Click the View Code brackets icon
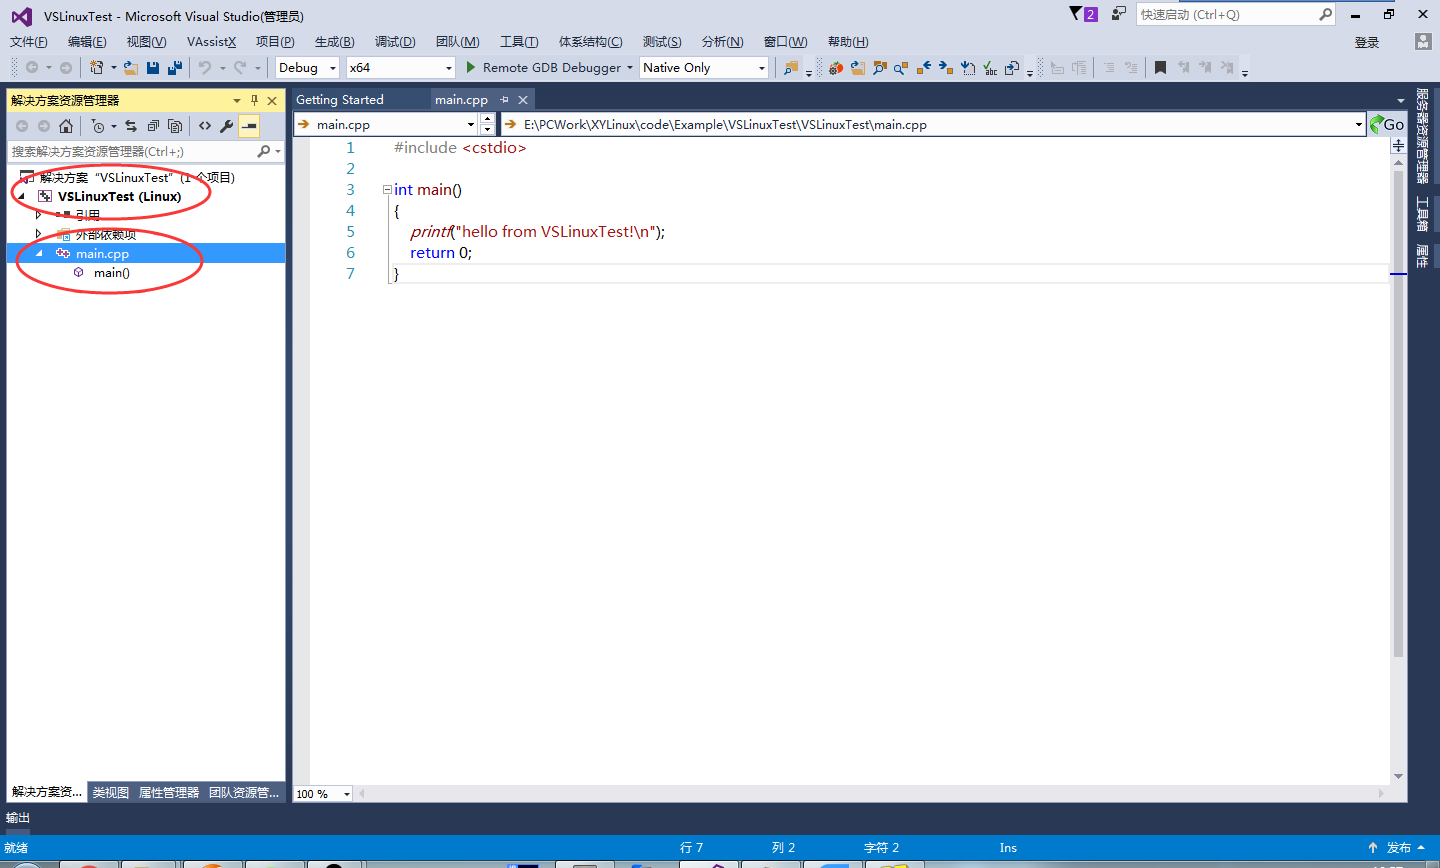The width and height of the screenshot is (1440, 868). coord(205,126)
